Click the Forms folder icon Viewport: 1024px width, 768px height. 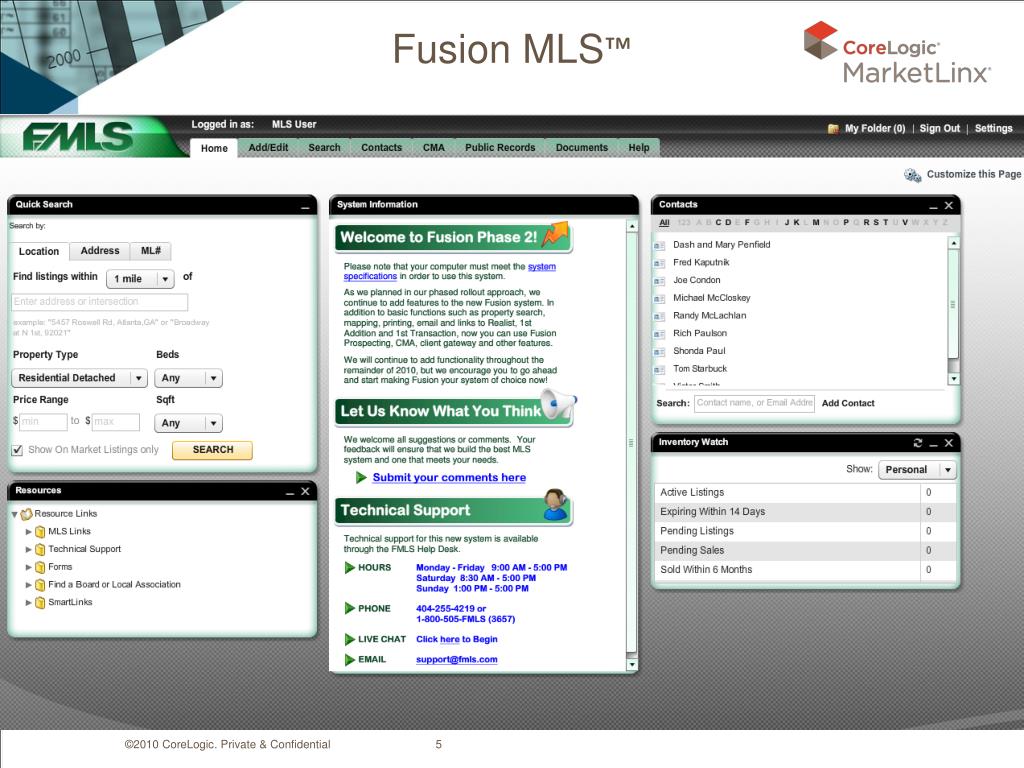[40, 567]
